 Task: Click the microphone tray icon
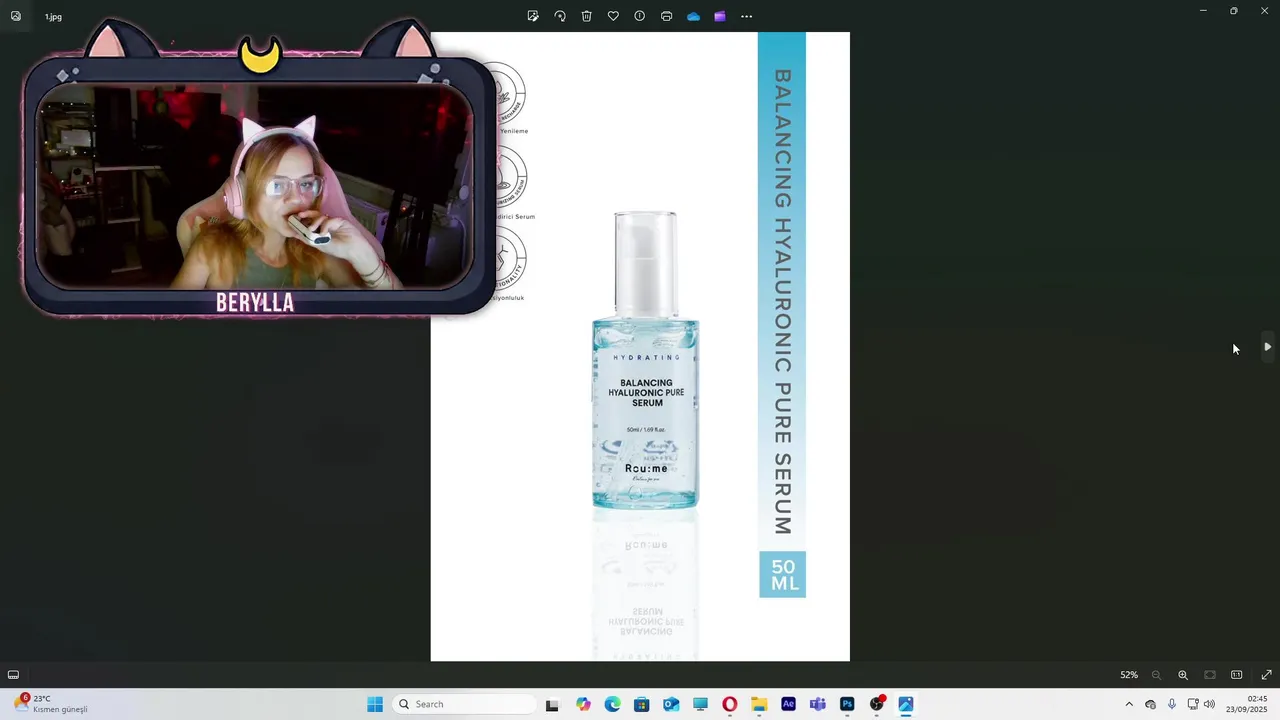point(1172,704)
